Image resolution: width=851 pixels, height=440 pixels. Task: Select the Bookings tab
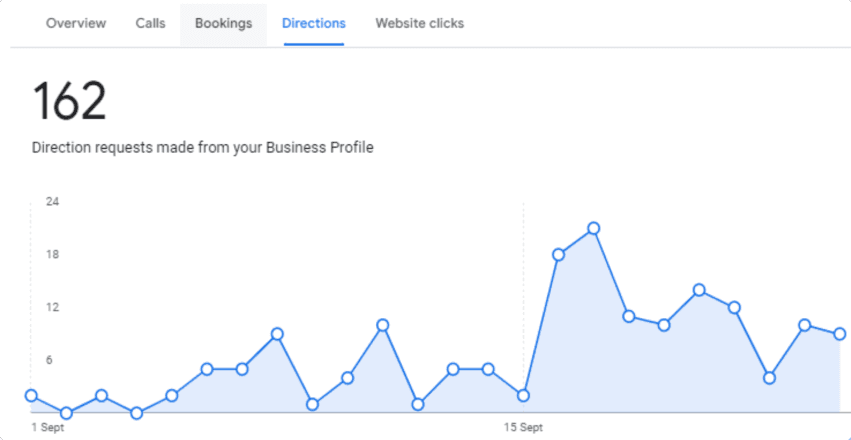click(x=223, y=23)
